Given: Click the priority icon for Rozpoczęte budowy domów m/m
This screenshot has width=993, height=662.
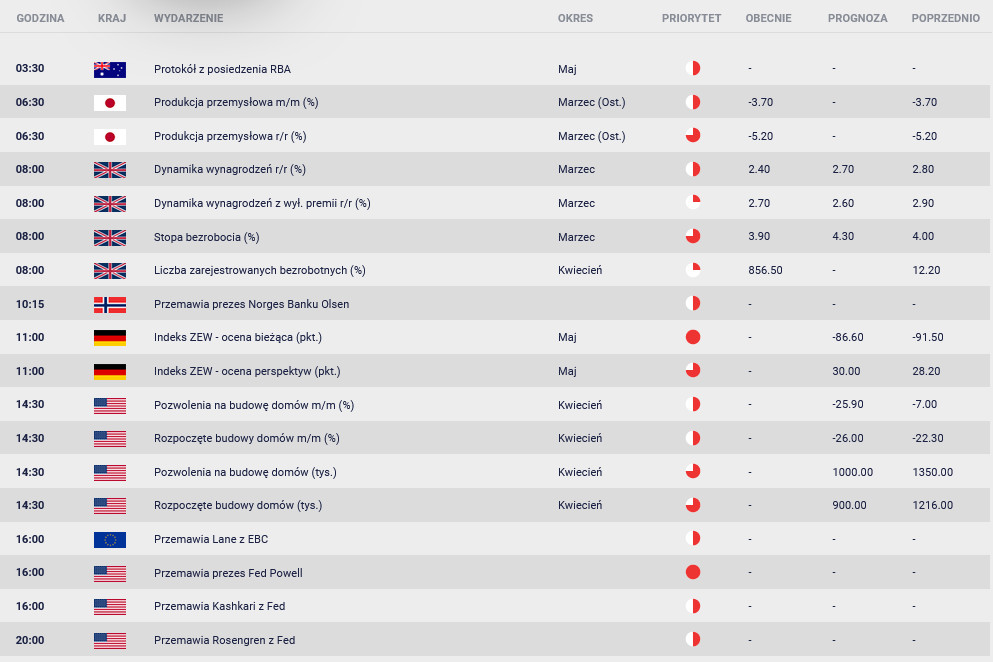Looking at the screenshot, I should pos(693,438).
